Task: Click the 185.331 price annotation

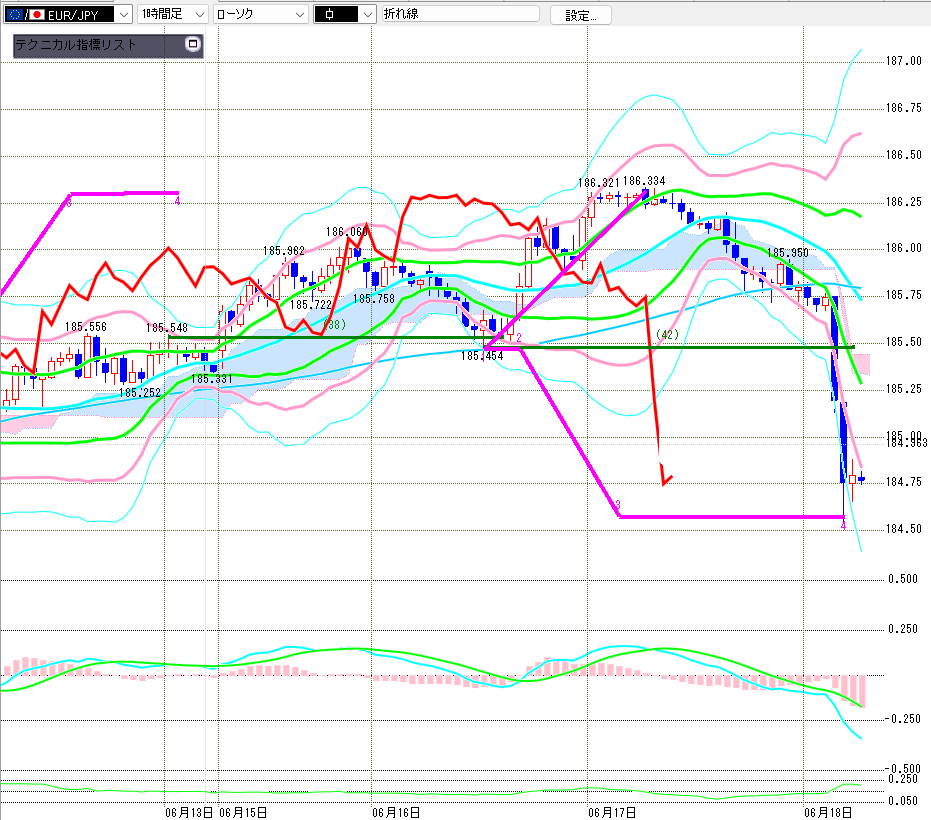Action: point(212,379)
